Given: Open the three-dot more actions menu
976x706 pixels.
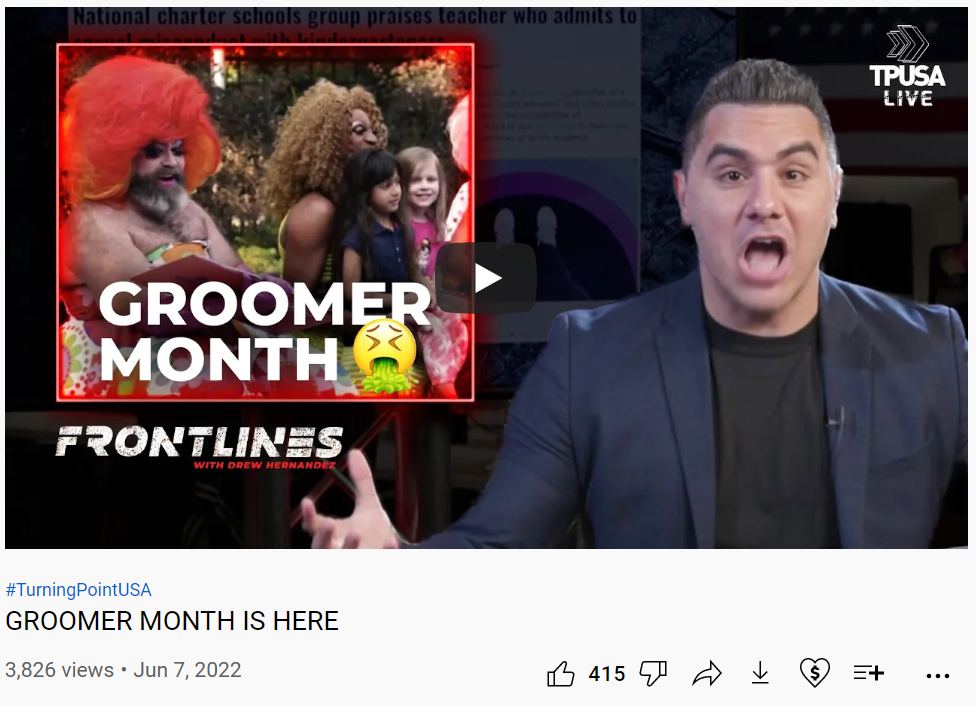Looking at the screenshot, I should pos(937,675).
